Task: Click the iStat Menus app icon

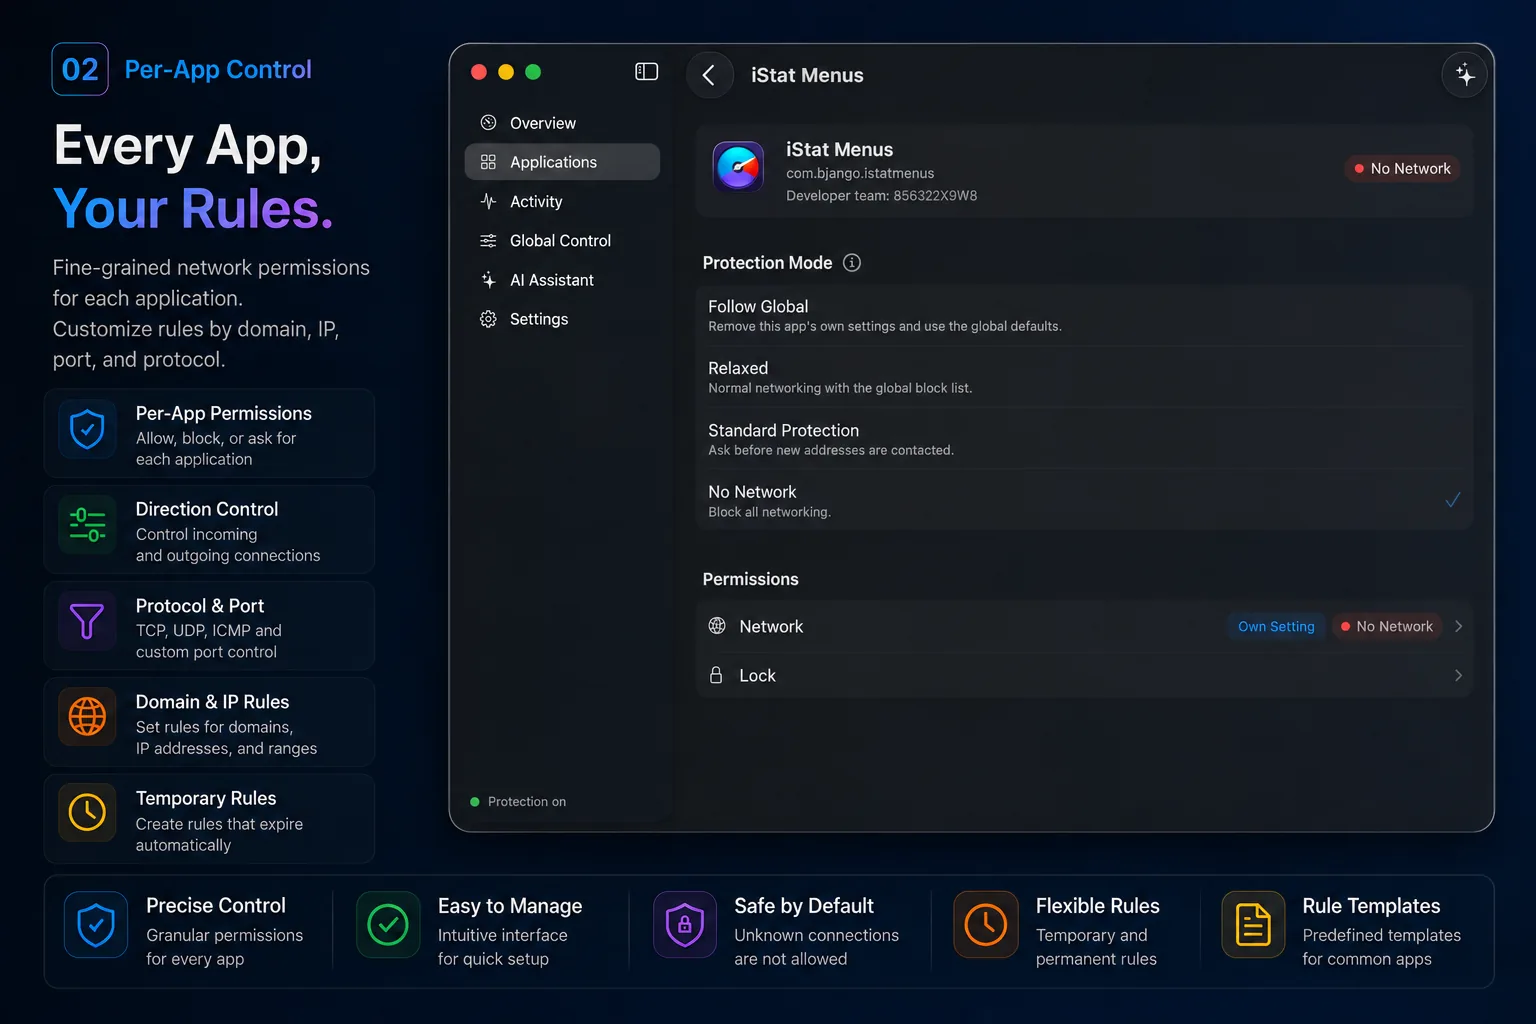Action: 738,167
